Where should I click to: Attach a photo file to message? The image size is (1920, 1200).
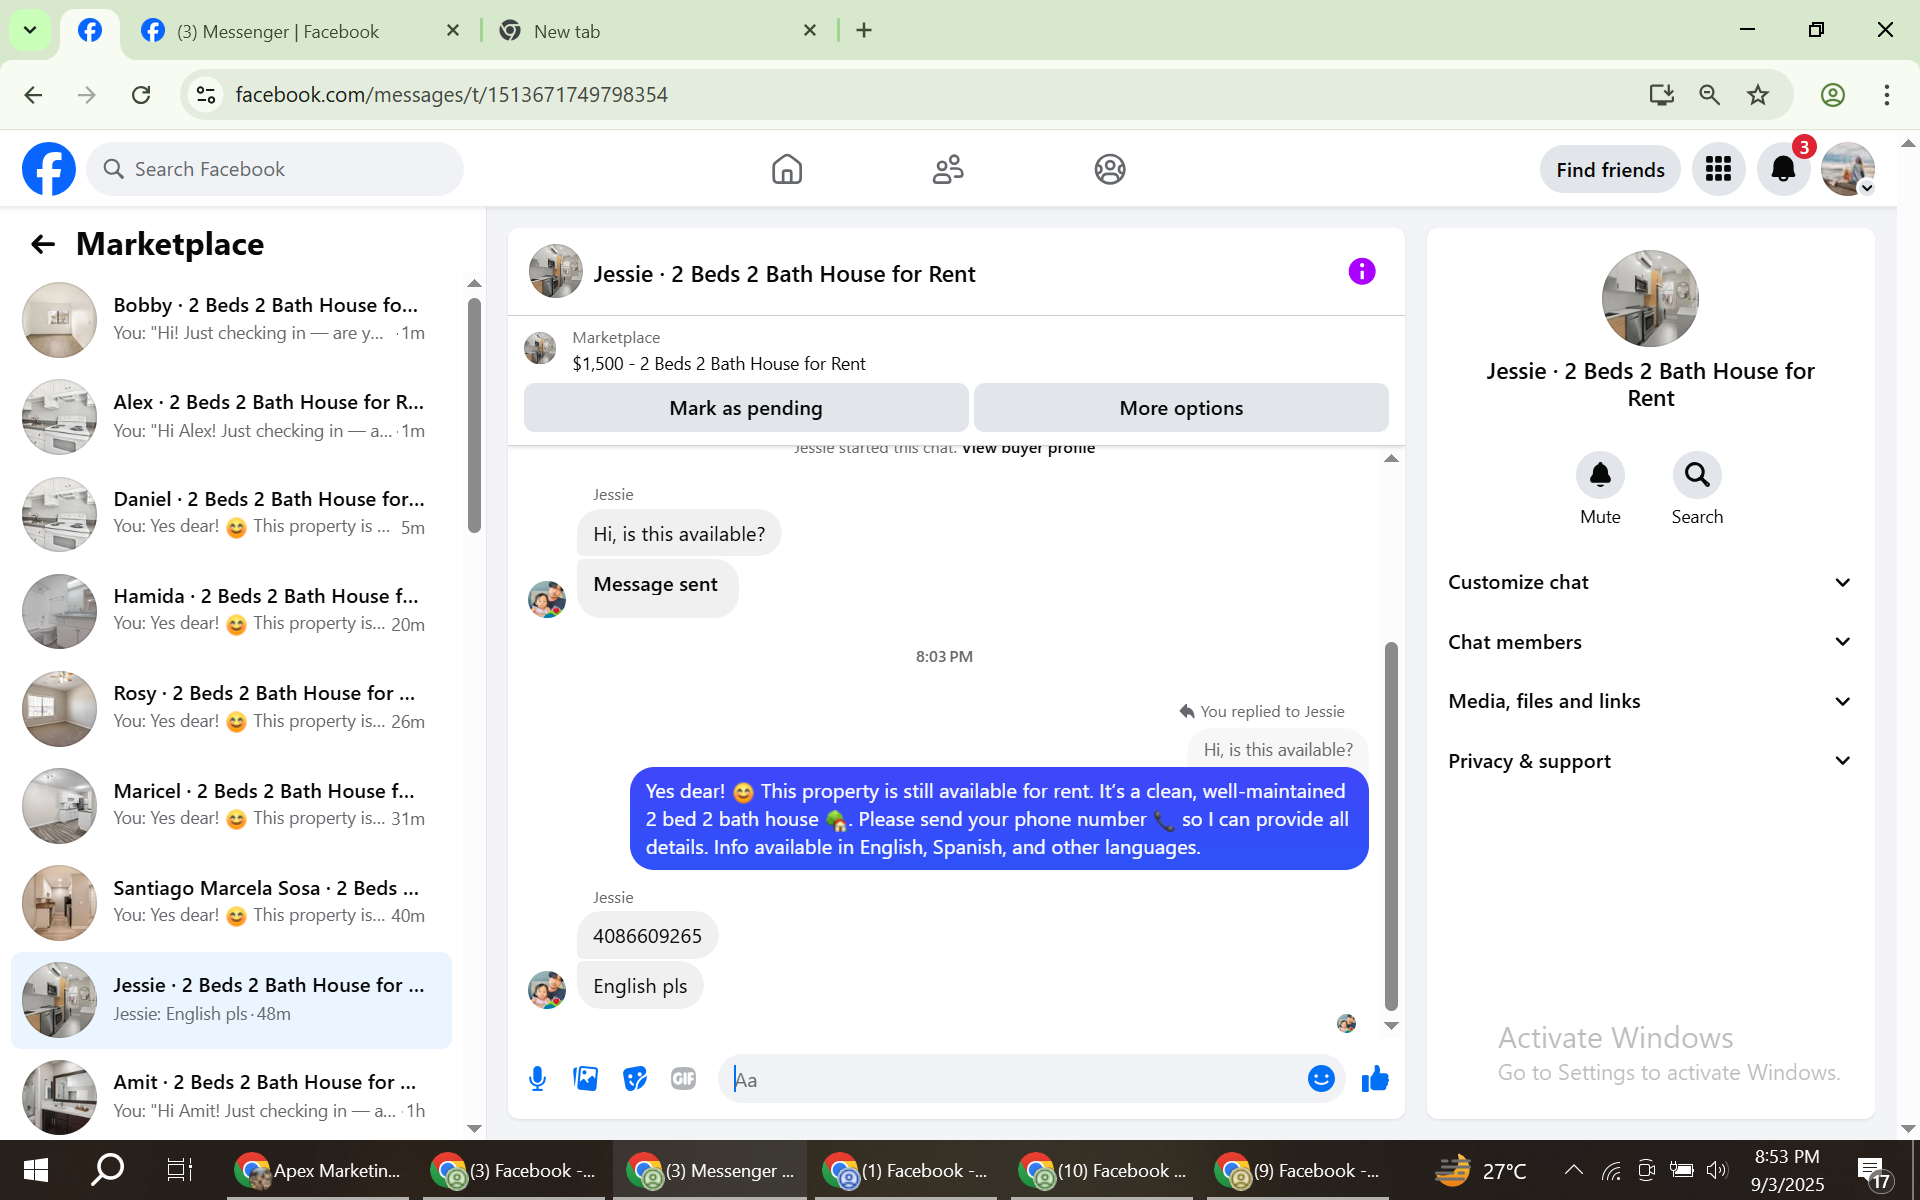point(586,1079)
